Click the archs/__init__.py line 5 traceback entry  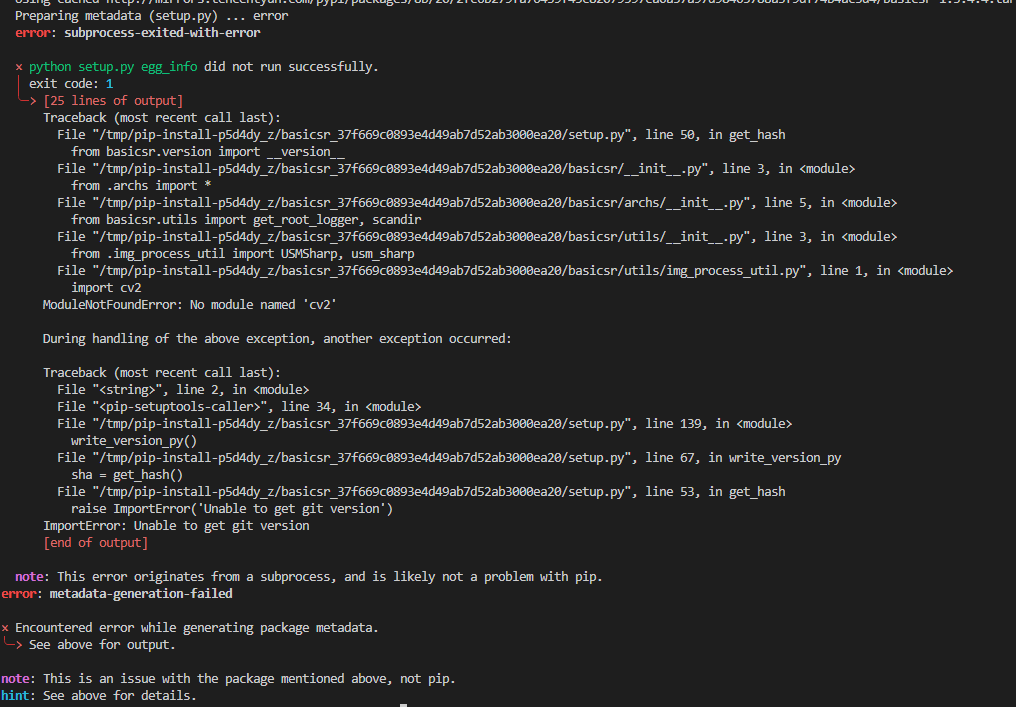477,203
